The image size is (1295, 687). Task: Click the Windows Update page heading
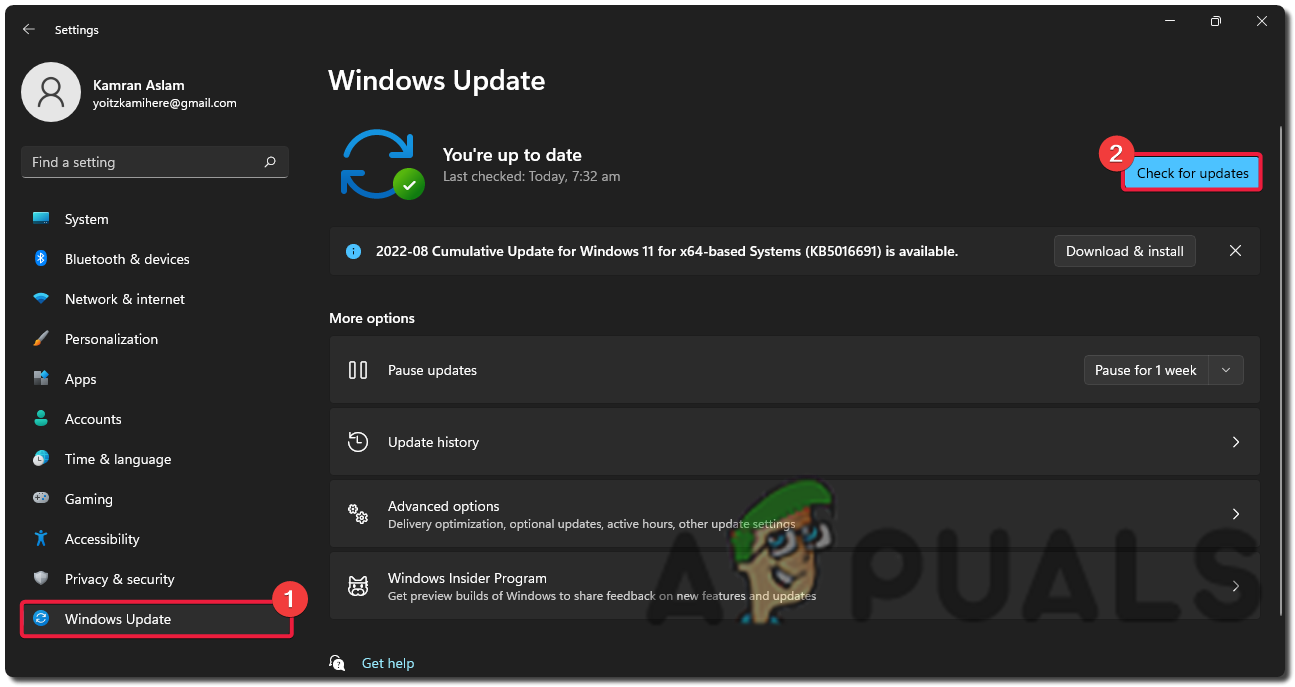[437, 80]
